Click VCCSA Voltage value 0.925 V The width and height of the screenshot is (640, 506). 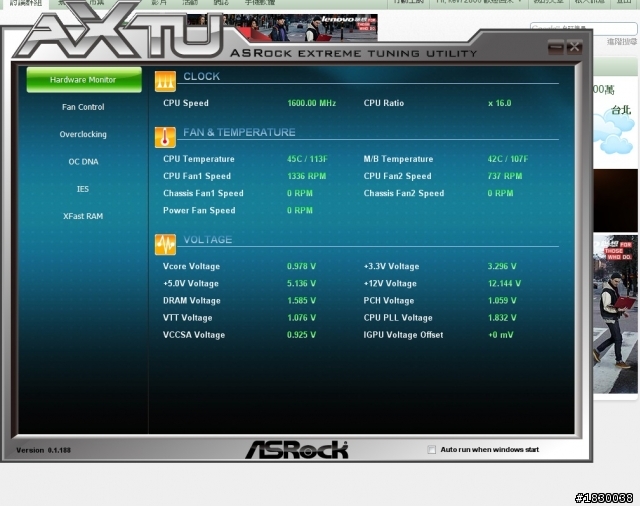click(x=301, y=335)
